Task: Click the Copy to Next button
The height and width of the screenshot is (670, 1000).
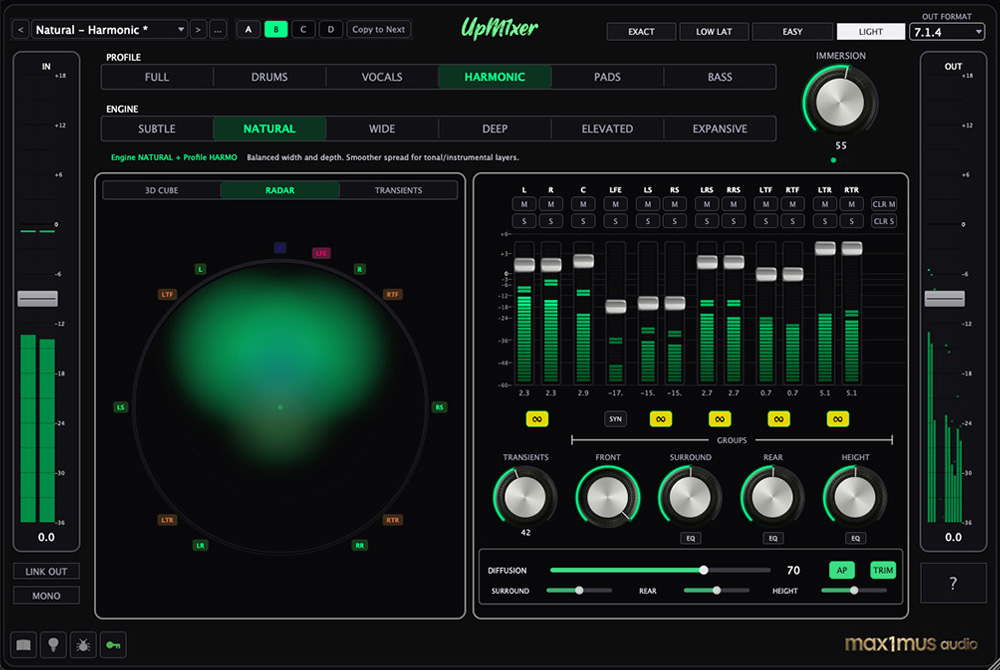Action: tap(379, 30)
